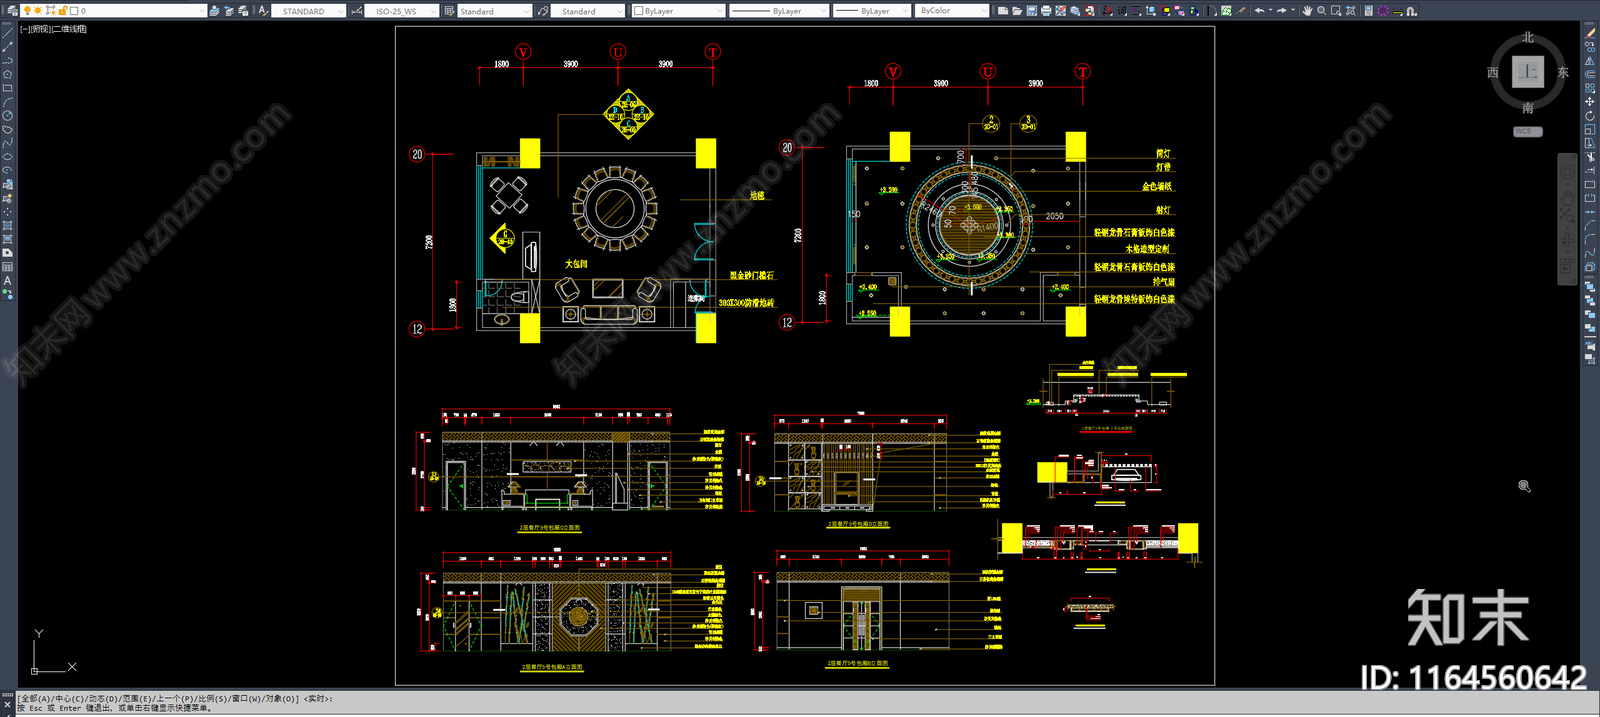This screenshot has height=717, width=1600.
Task: Open the [-] viewport controls menu
Action: coord(24,29)
